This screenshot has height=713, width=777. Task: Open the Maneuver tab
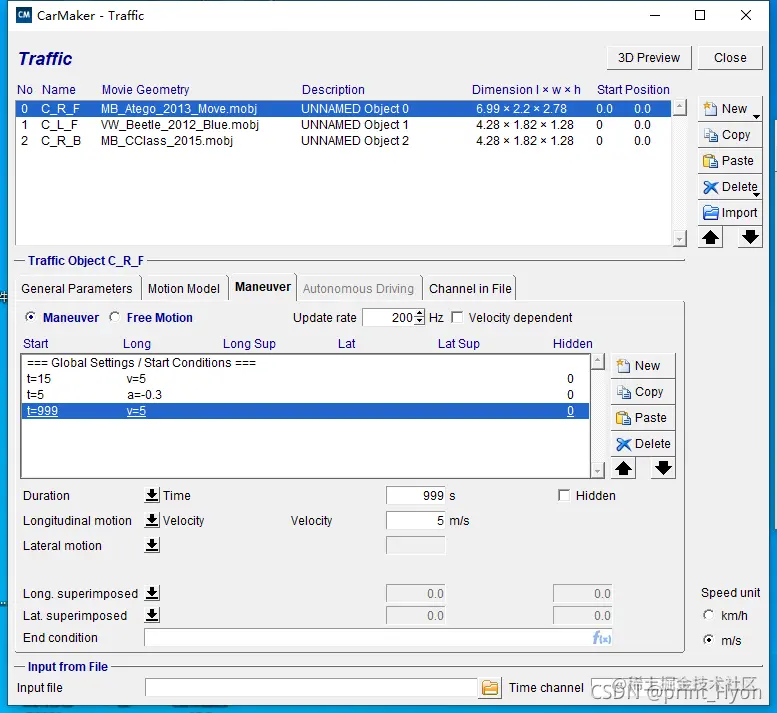(x=263, y=287)
